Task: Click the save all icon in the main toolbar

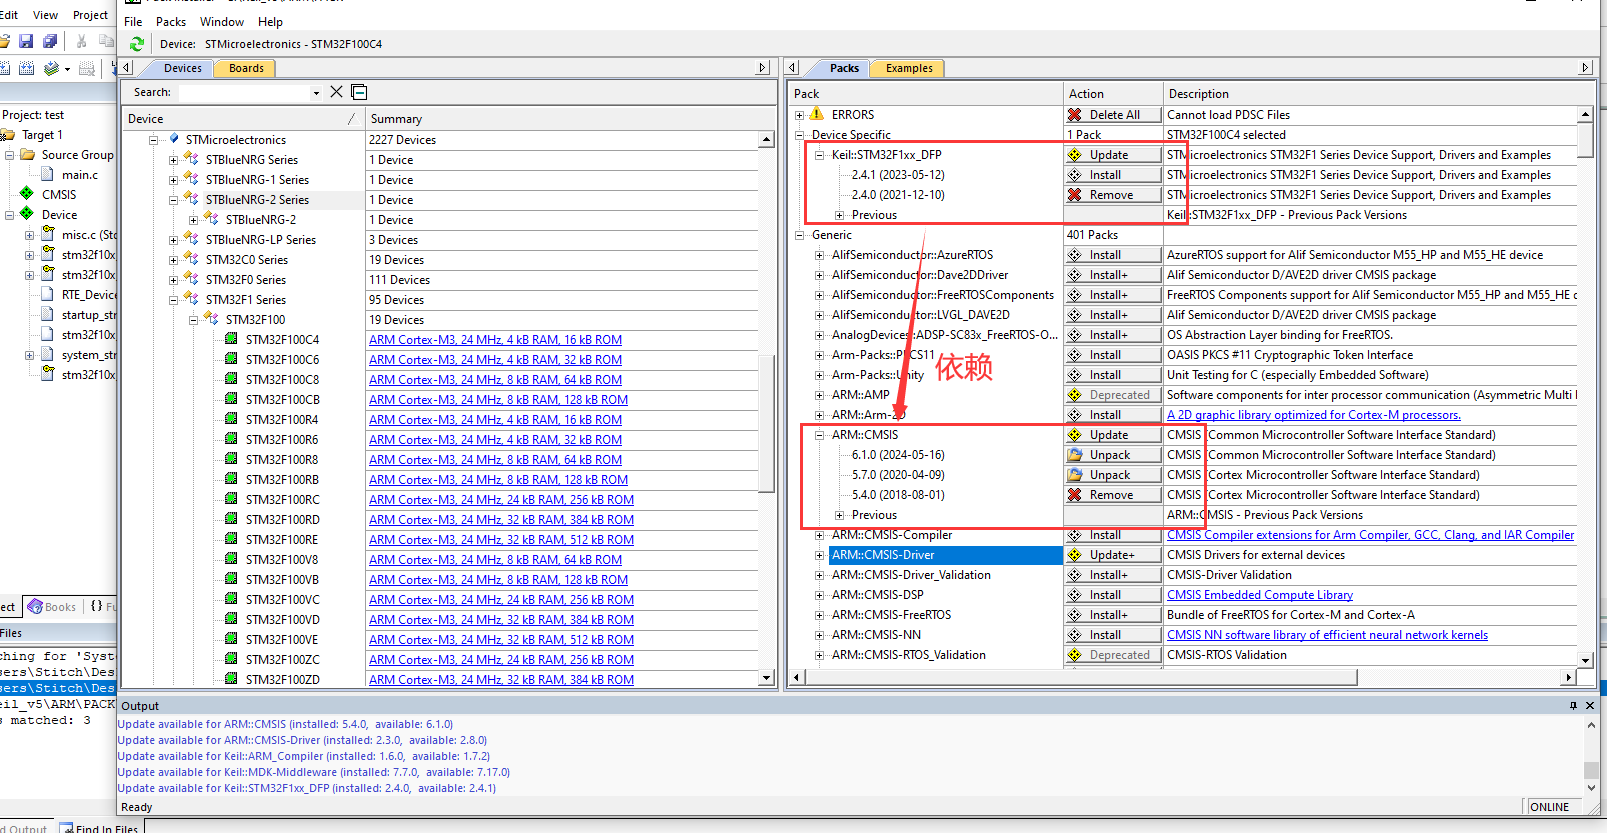Action: [x=49, y=41]
